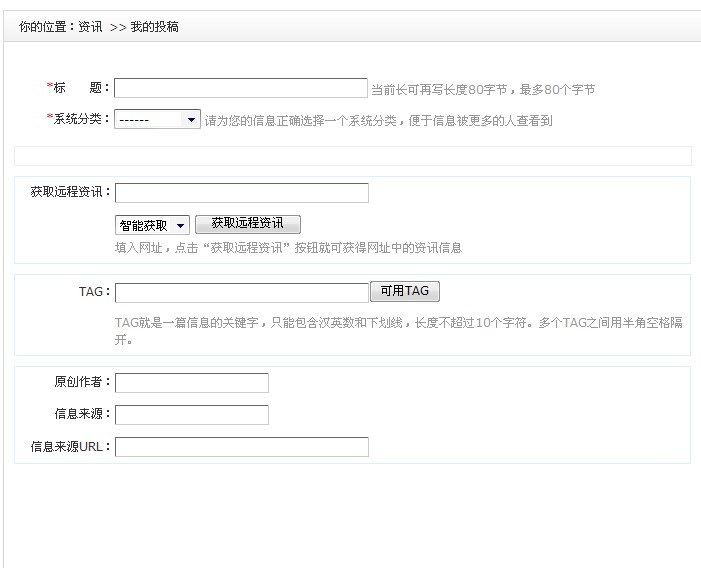
Task: Click the 你的位置 label text
Action: tap(42, 27)
